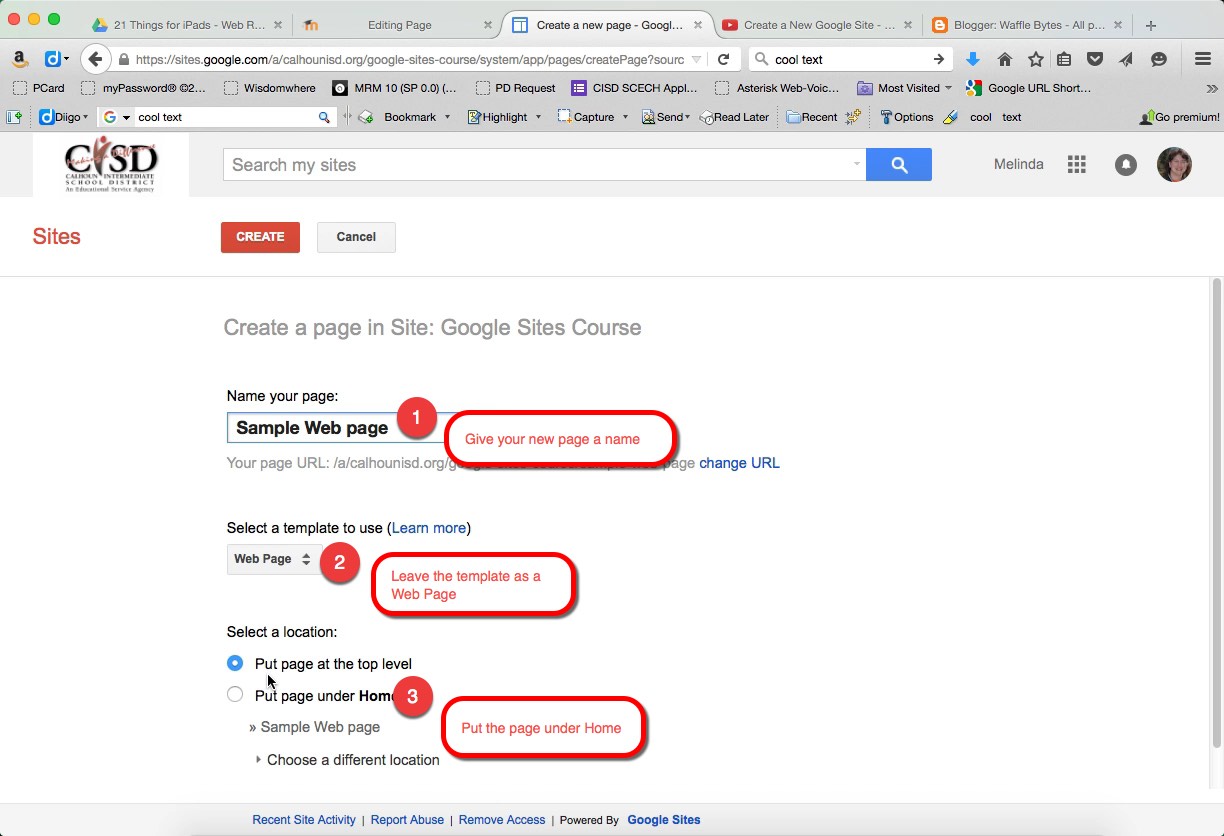Image resolution: width=1224 pixels, height=836 pixels.
Task: Open the Google apps grid icon
Action: (x=1077, y=164)
